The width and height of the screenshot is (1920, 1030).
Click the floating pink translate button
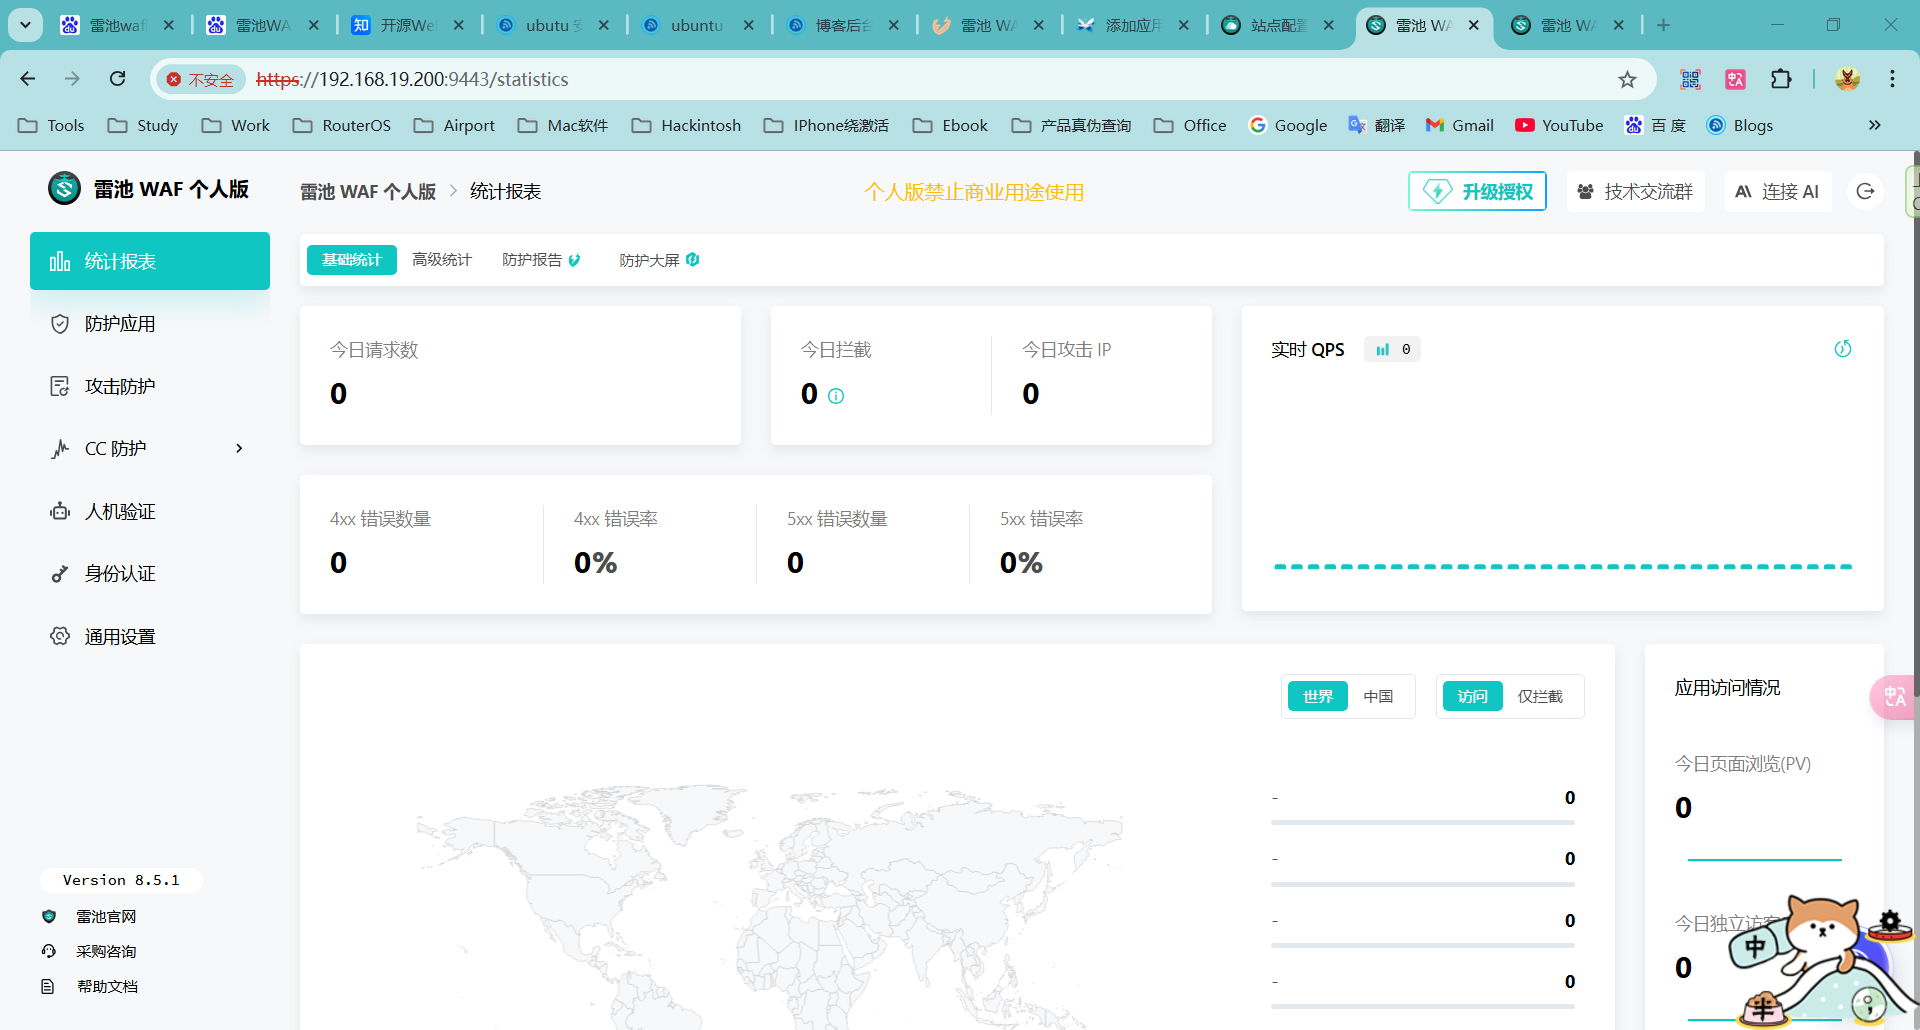(x=1894, y=697)
